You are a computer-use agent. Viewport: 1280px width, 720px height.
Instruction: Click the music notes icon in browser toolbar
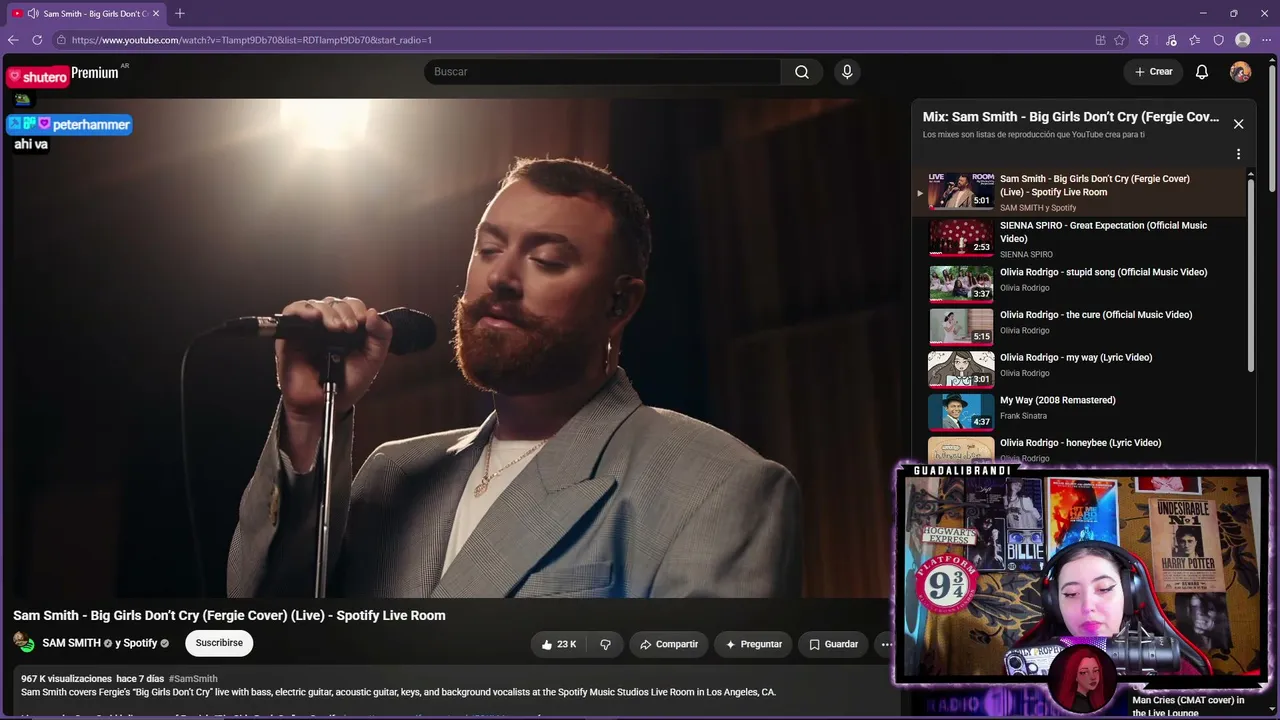coord(1171,40)
